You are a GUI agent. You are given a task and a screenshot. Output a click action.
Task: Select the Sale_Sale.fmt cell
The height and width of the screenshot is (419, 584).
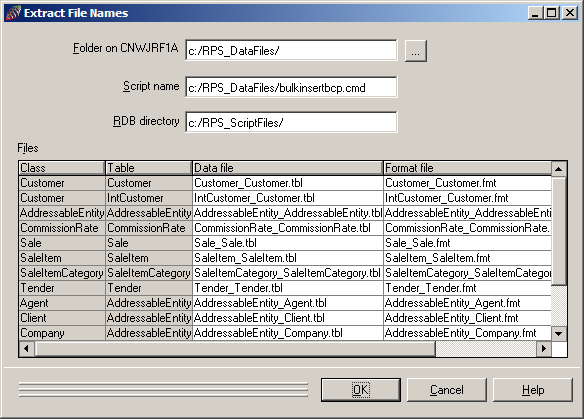click(467, 243)
